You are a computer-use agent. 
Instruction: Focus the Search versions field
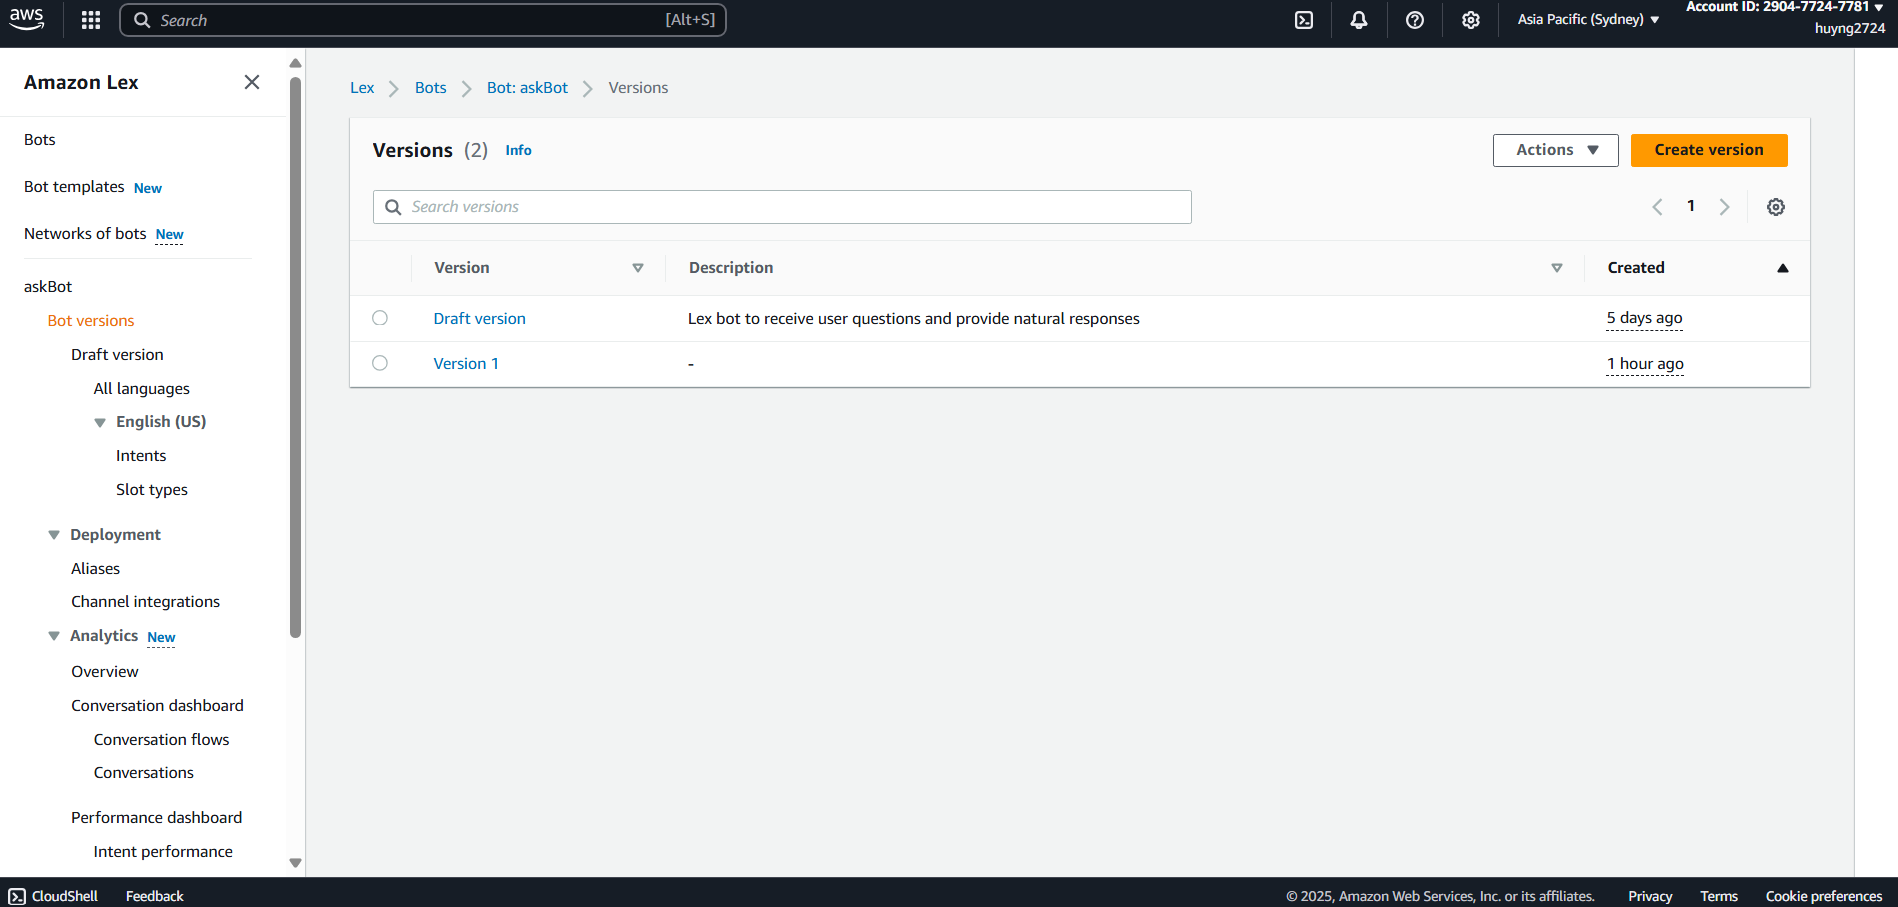(x=782, y=207)
